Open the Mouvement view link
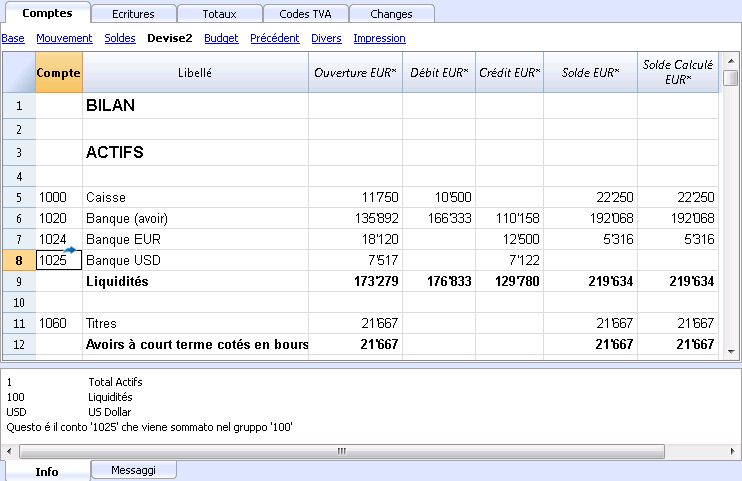This screenshot has height=481, width=742. coord(64,38)
